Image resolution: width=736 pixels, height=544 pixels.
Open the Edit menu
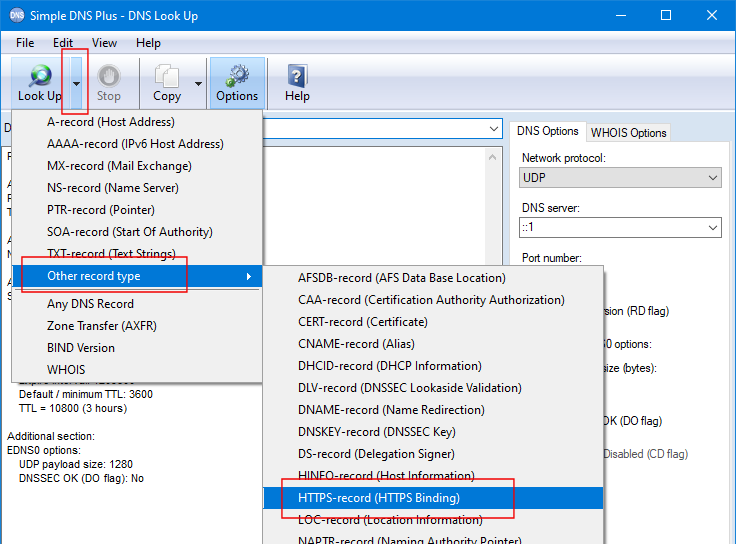click(62, 43)
